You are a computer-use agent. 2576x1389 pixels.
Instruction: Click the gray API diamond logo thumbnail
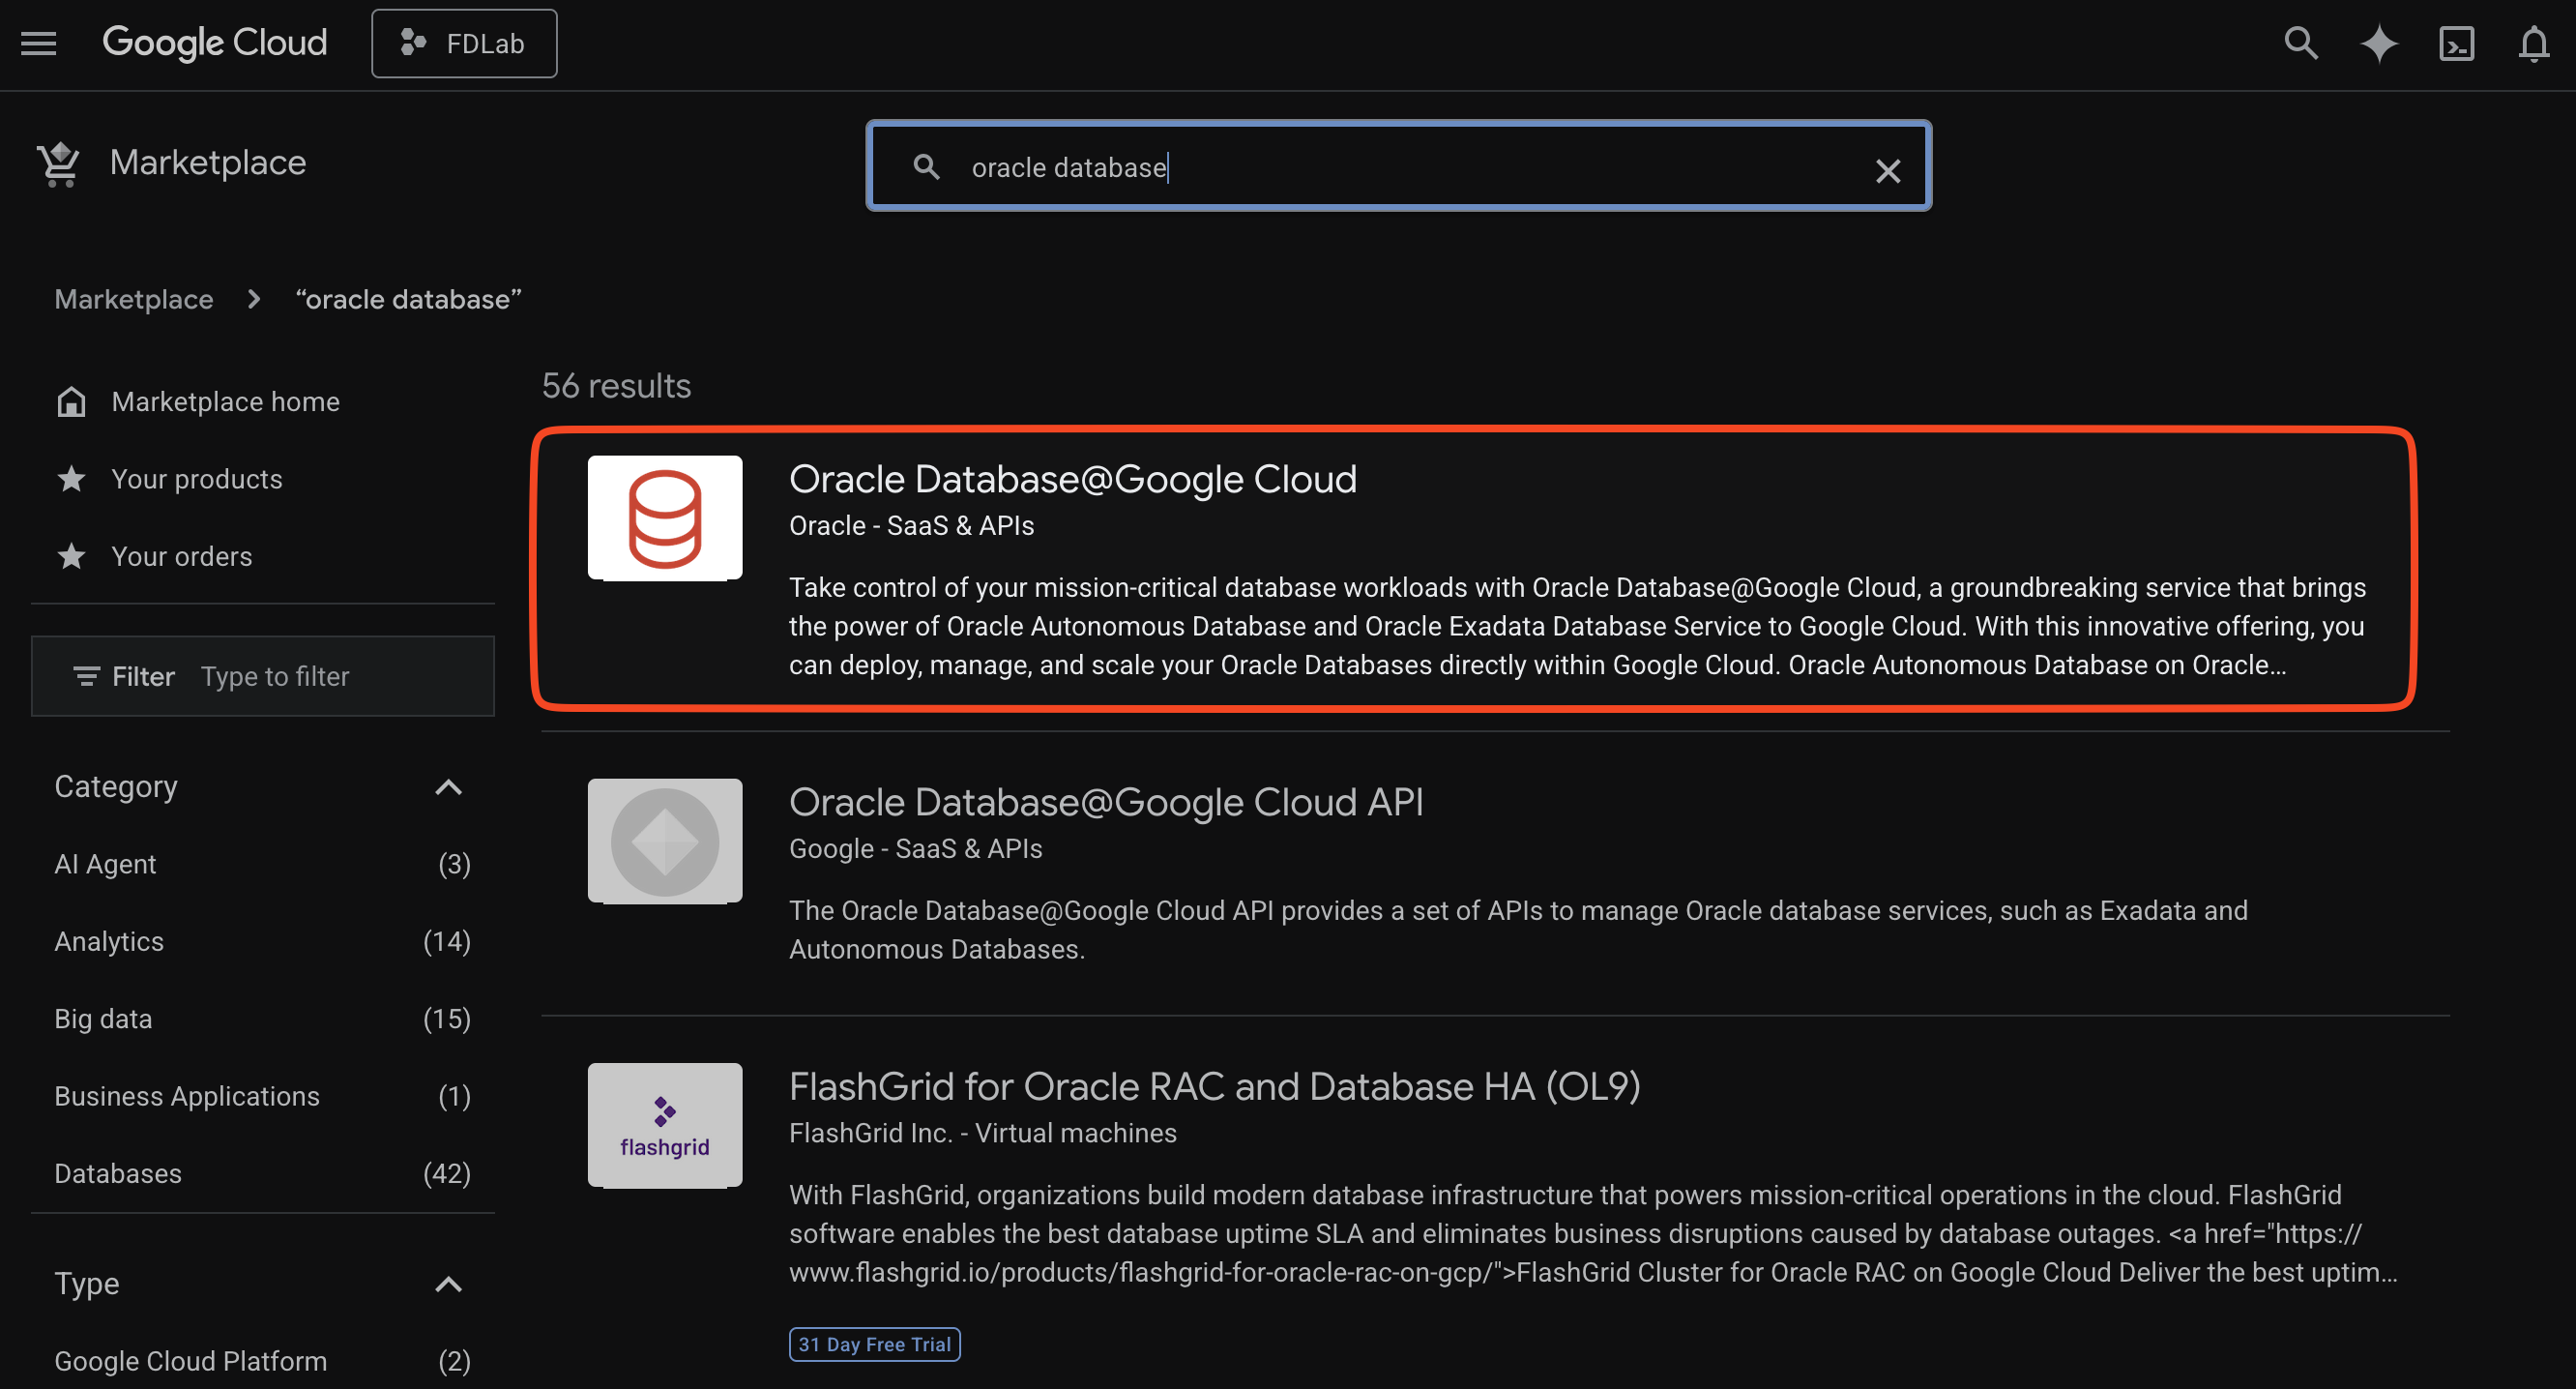(665, 841)
